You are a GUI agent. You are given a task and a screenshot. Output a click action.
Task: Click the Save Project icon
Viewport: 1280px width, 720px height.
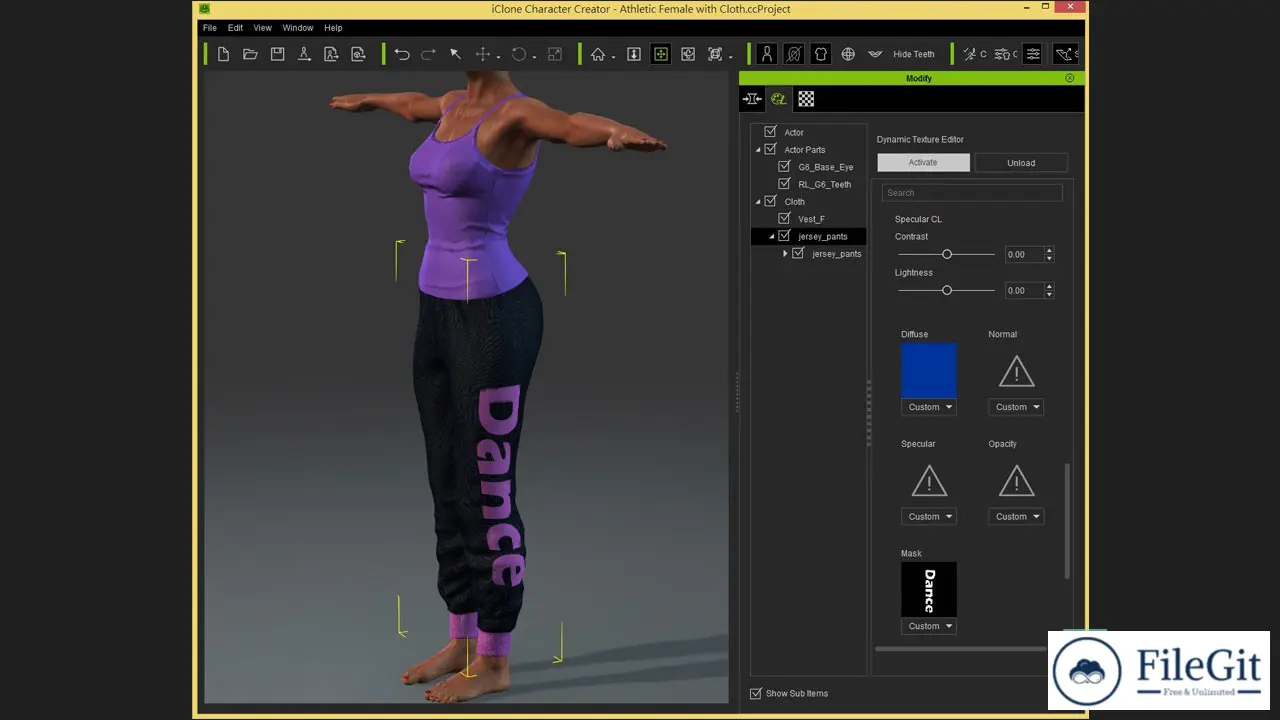tap(277, 54)
